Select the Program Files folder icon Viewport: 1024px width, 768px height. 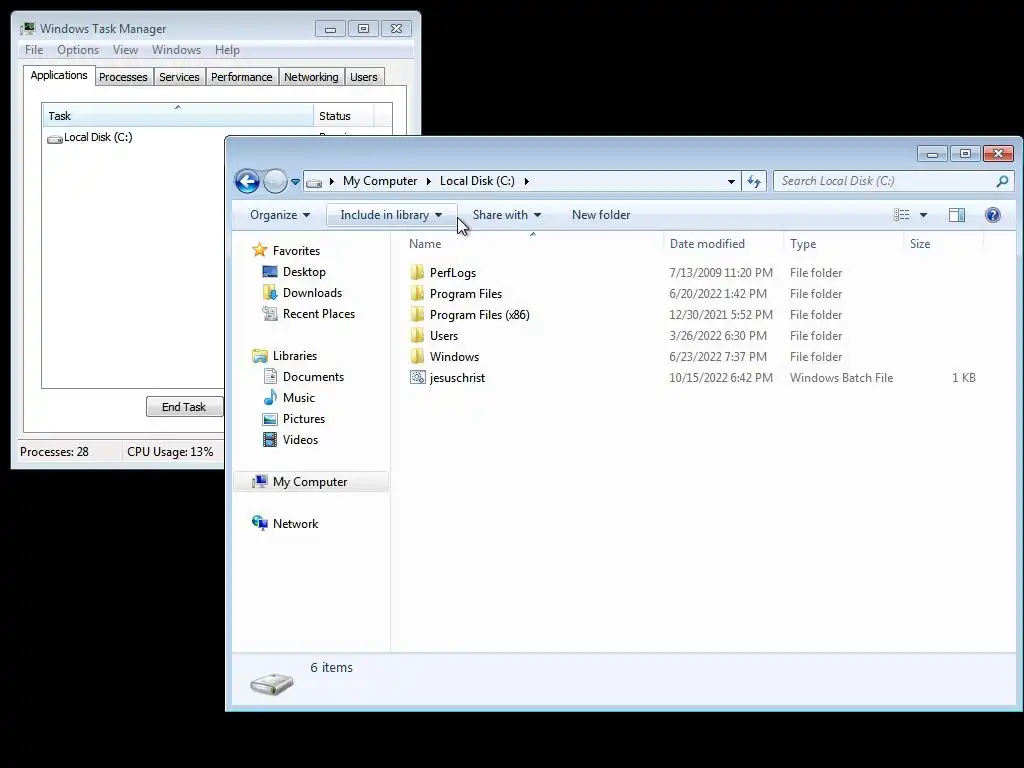(x=417, y=293)
